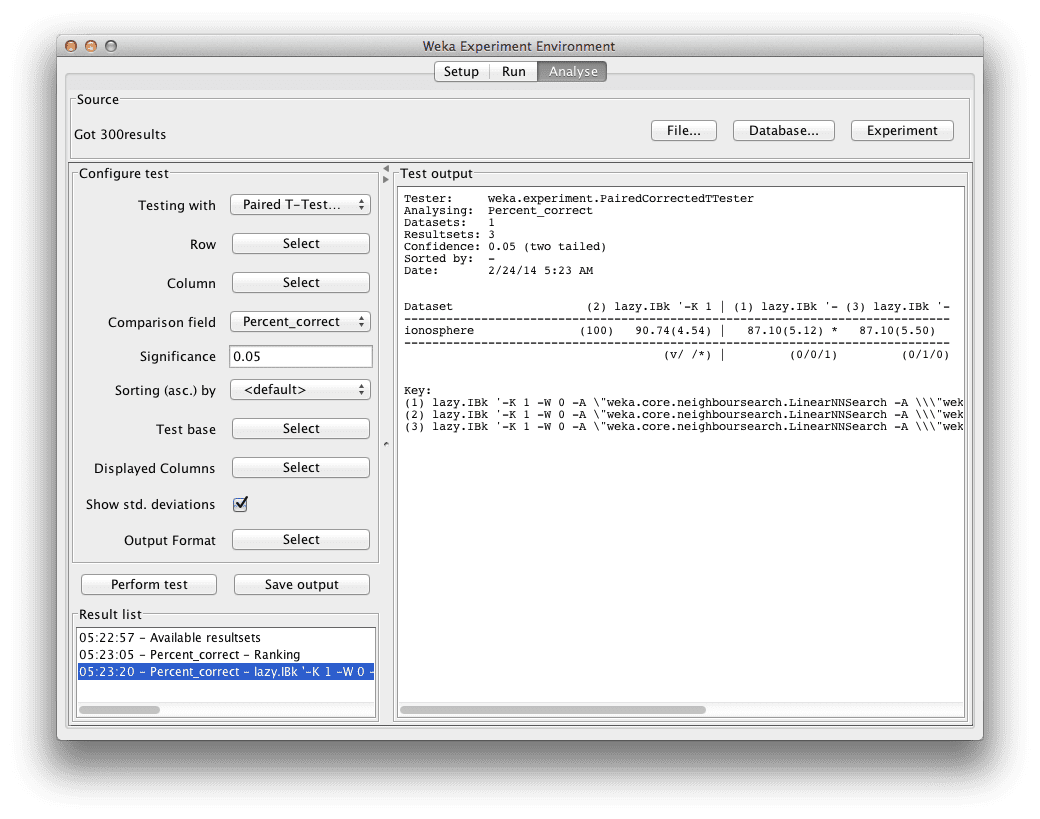The height and width of the screenshot is (819, 1040).
Task: Click the right arrow of split-pane divider
Action: point(386,179)
